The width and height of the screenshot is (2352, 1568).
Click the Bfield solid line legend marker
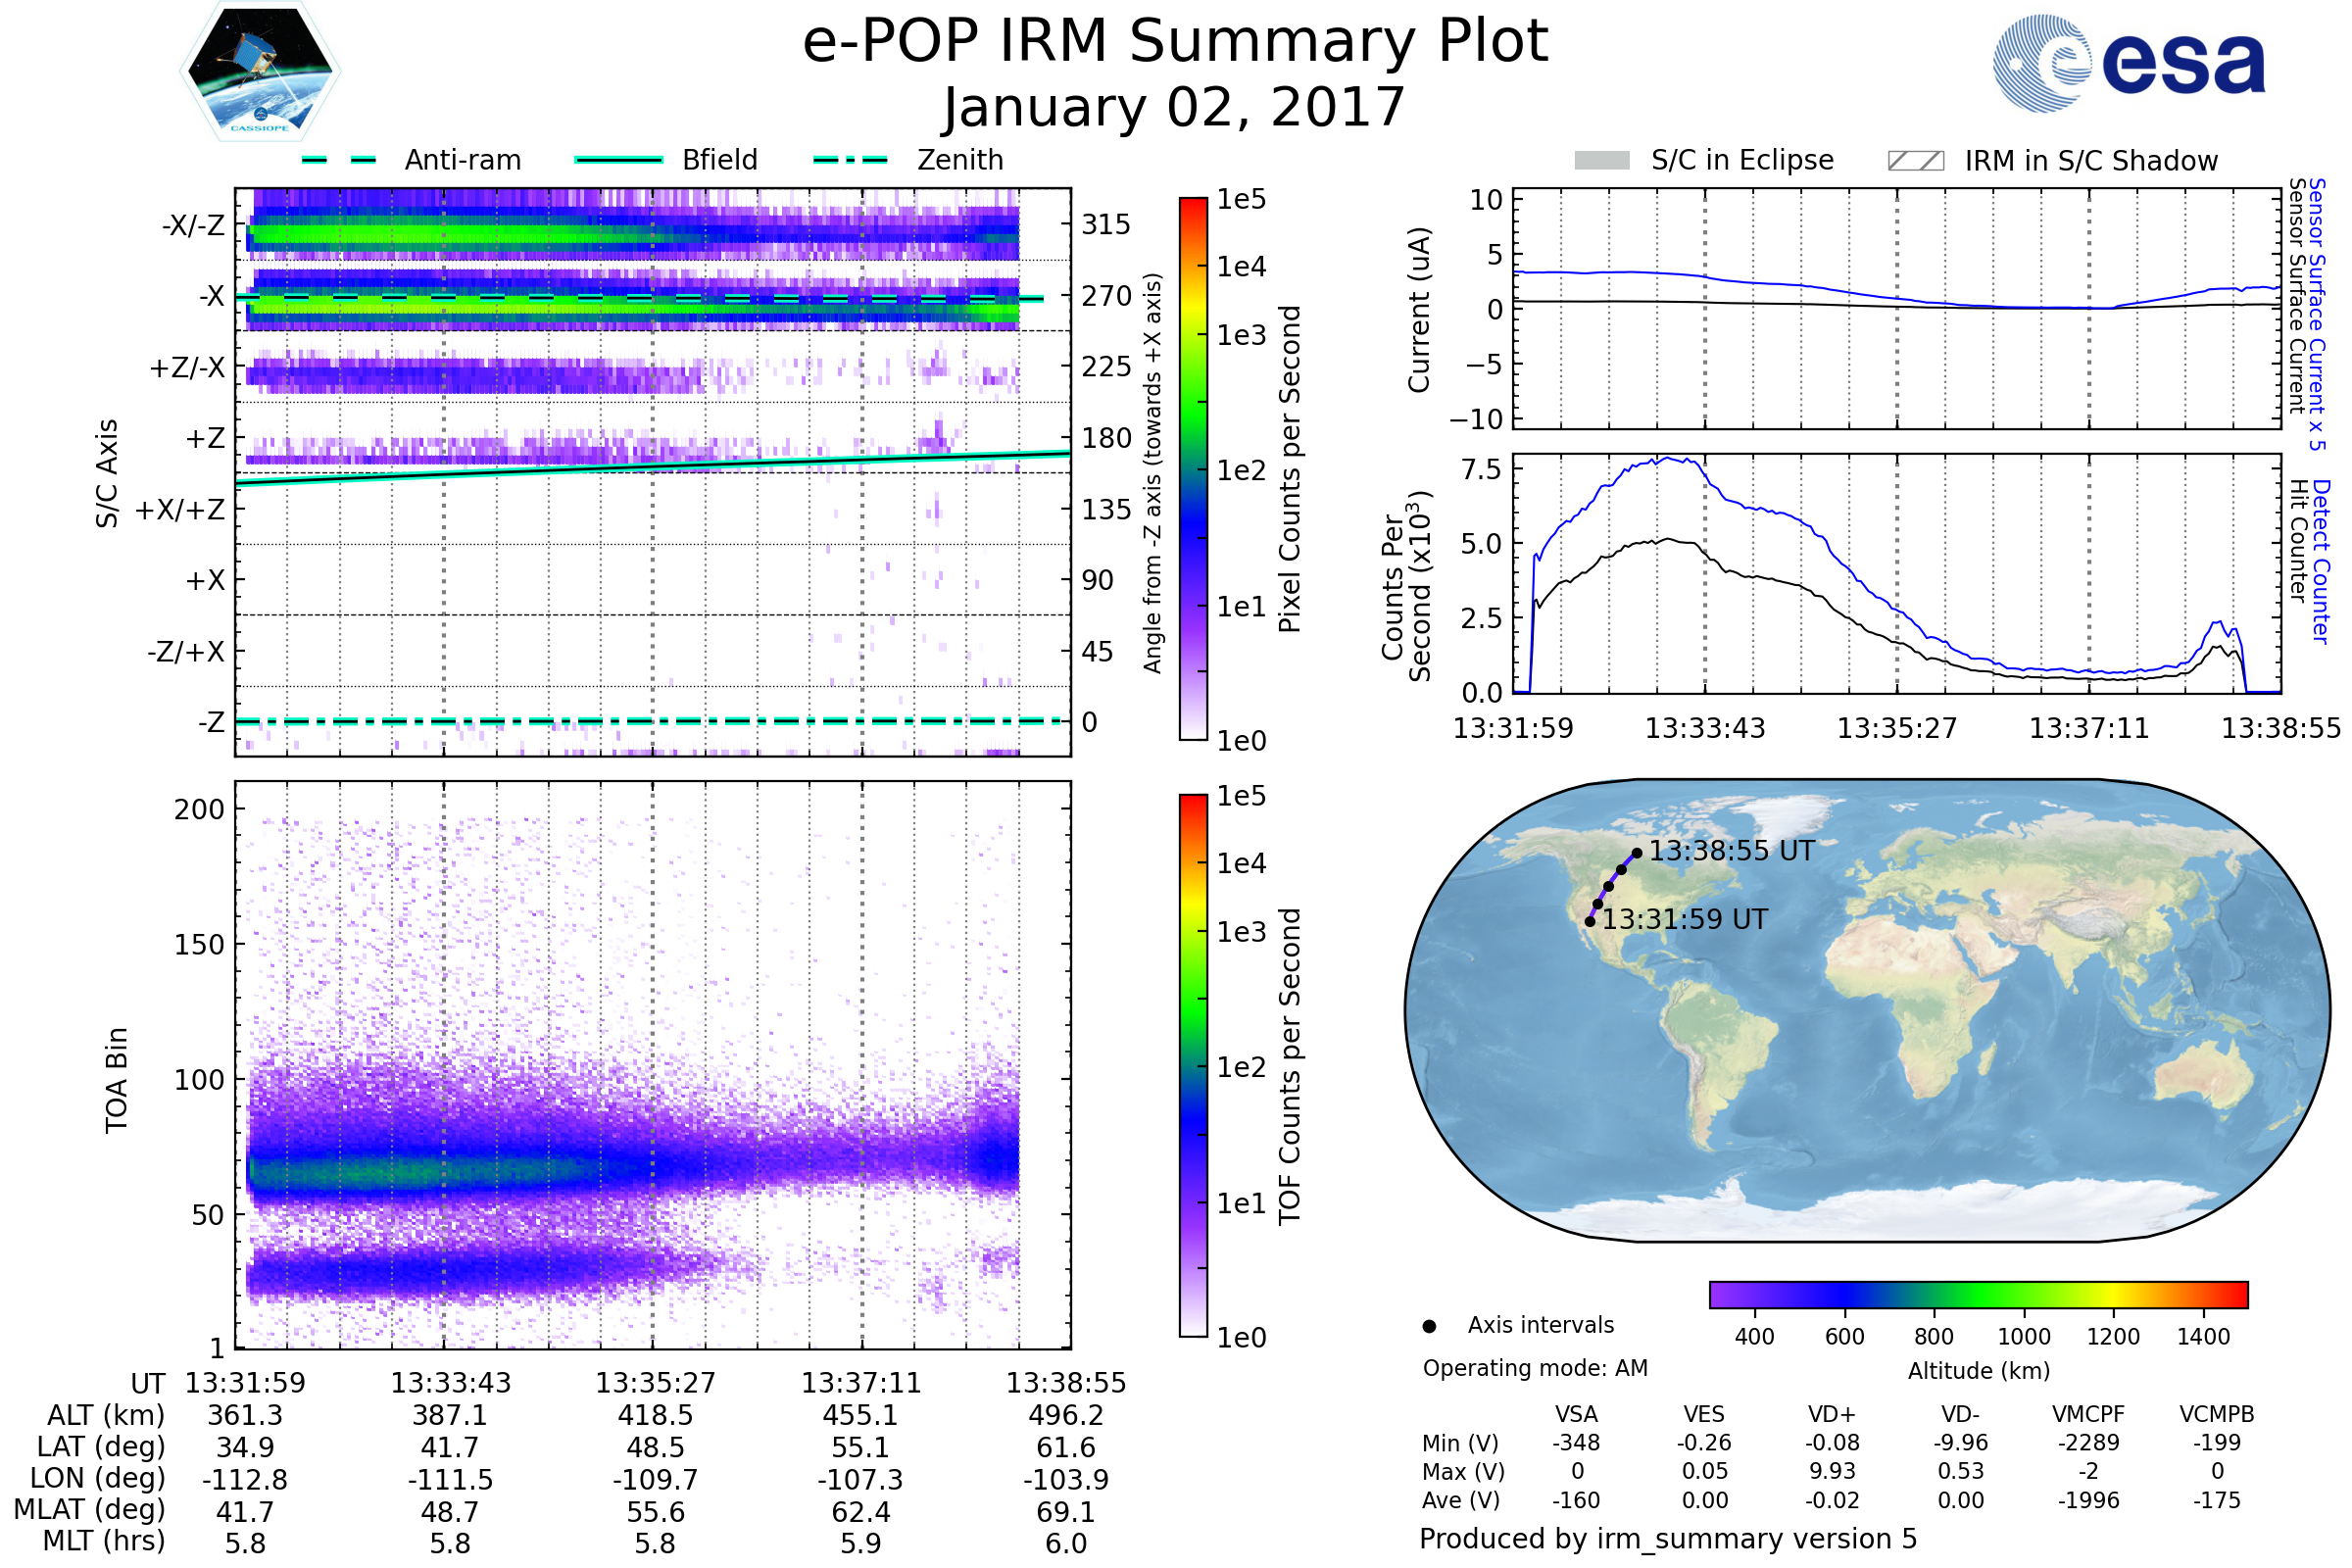pyautogui.click(x=618, y=160)
